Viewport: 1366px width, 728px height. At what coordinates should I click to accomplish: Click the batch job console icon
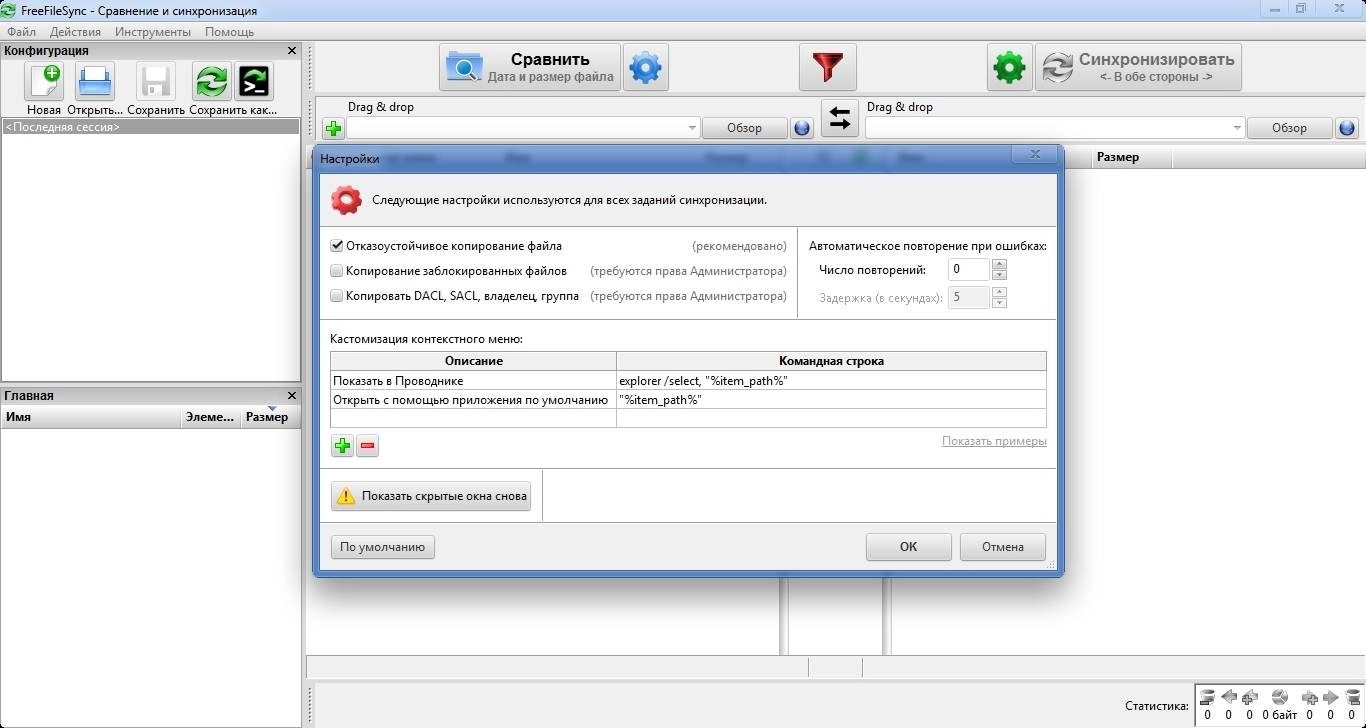255,82
